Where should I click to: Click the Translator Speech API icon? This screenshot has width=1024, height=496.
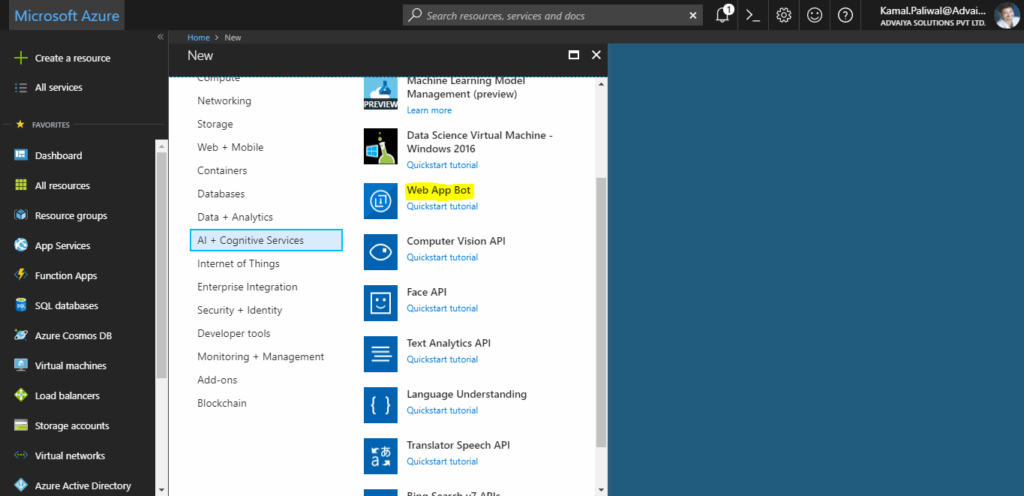[381, 456]
